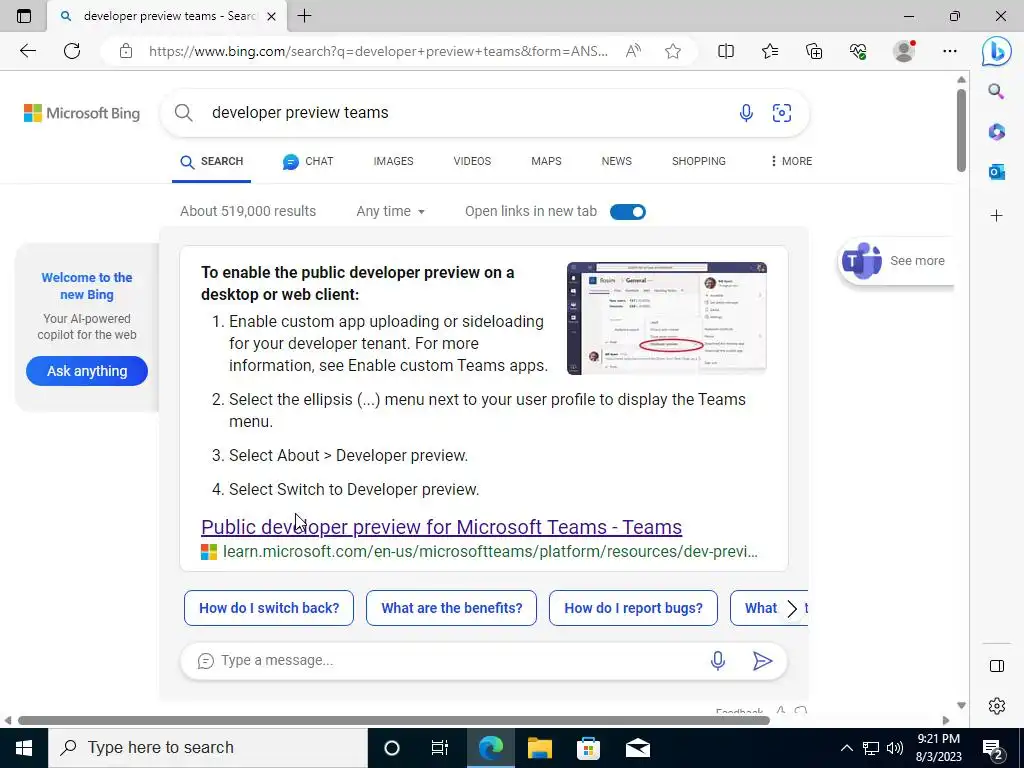Click How do I report bugs? suggestion
The width and height of the screenshot is (1024, 768).
[633, 608]
